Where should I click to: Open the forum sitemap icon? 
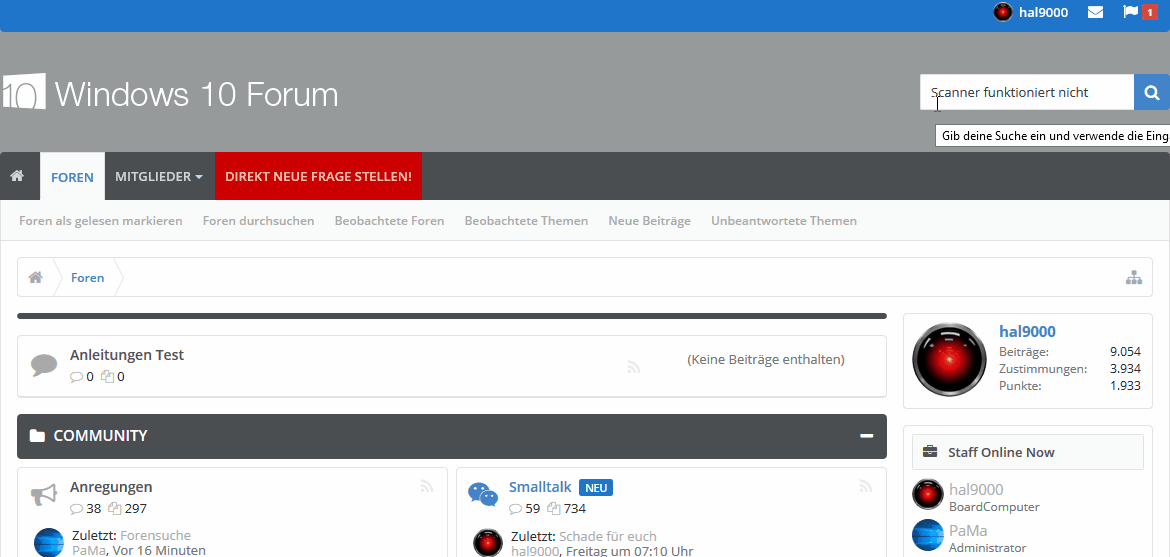tap(1134, 278)
